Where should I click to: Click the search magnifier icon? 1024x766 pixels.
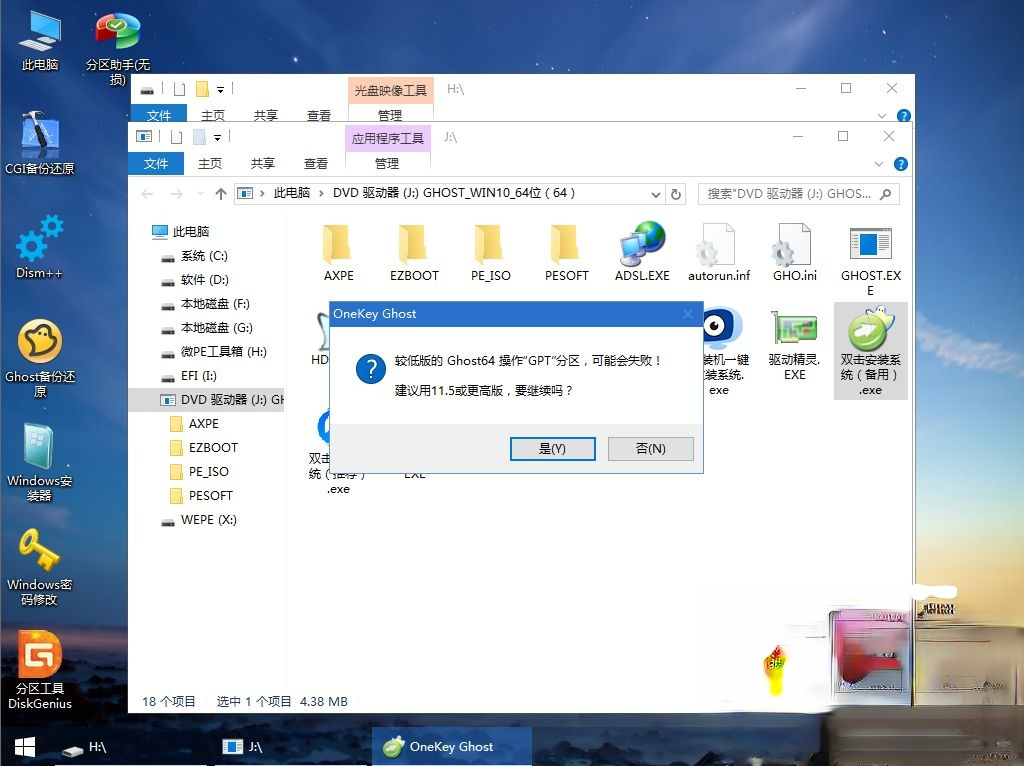[x=886, y=194]
